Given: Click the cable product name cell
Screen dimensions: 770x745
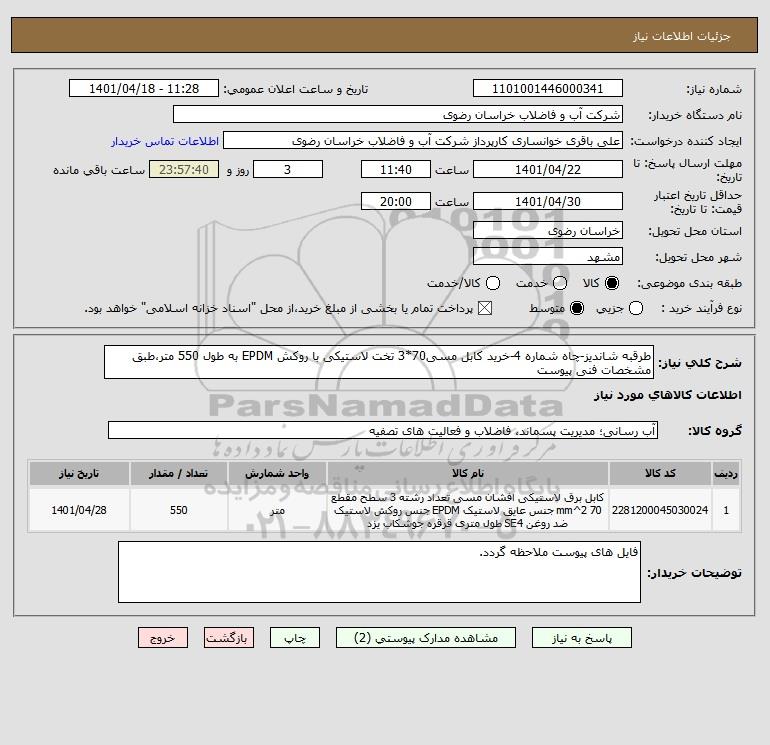Looking at the screenshot, I should pos(468,510).
